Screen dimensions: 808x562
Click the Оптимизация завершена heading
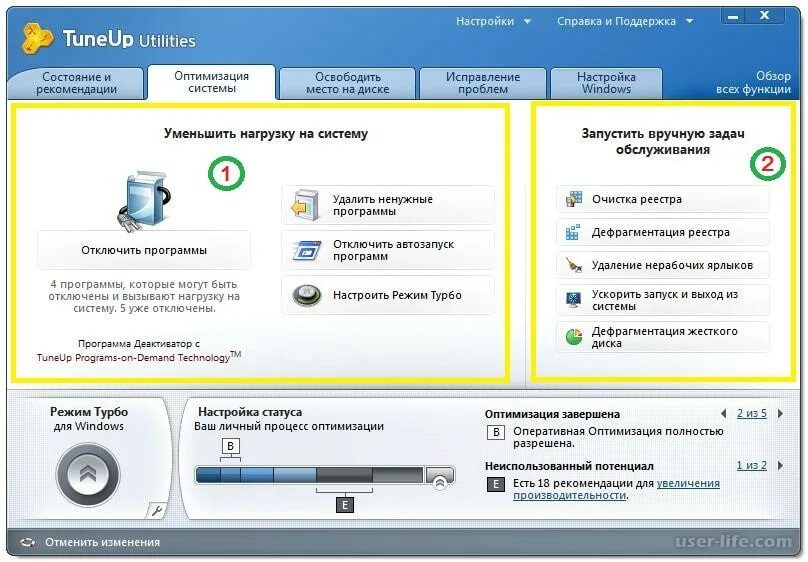[552, 414]
